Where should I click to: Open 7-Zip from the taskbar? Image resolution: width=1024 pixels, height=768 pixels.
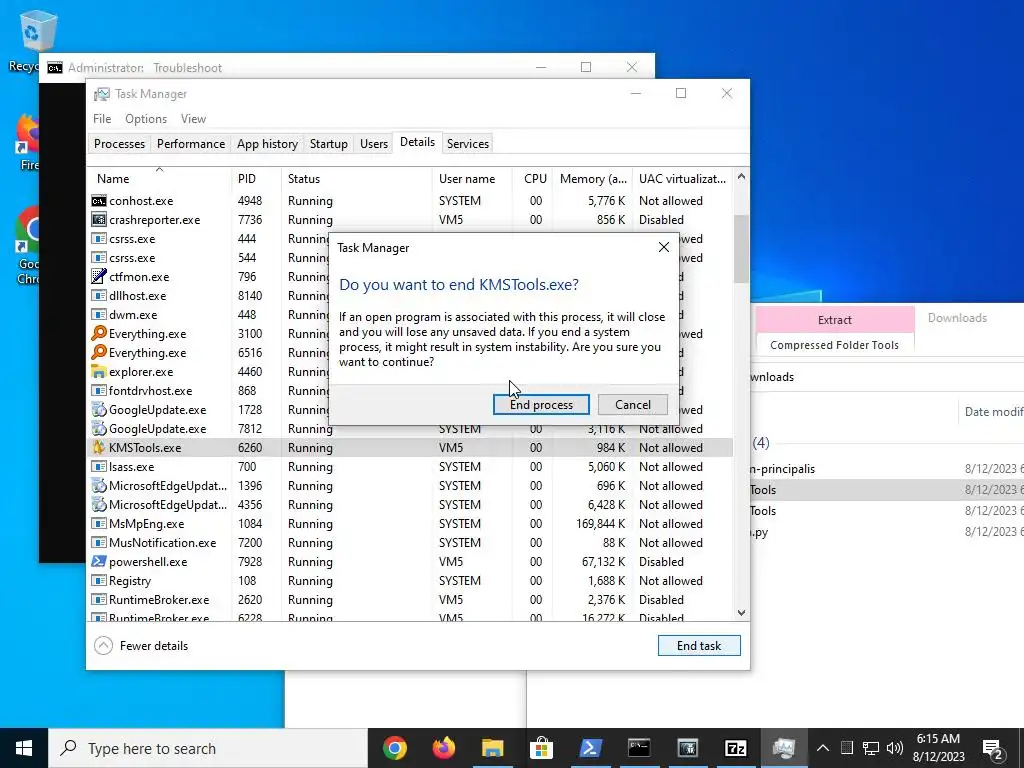(x=735, y=748)
